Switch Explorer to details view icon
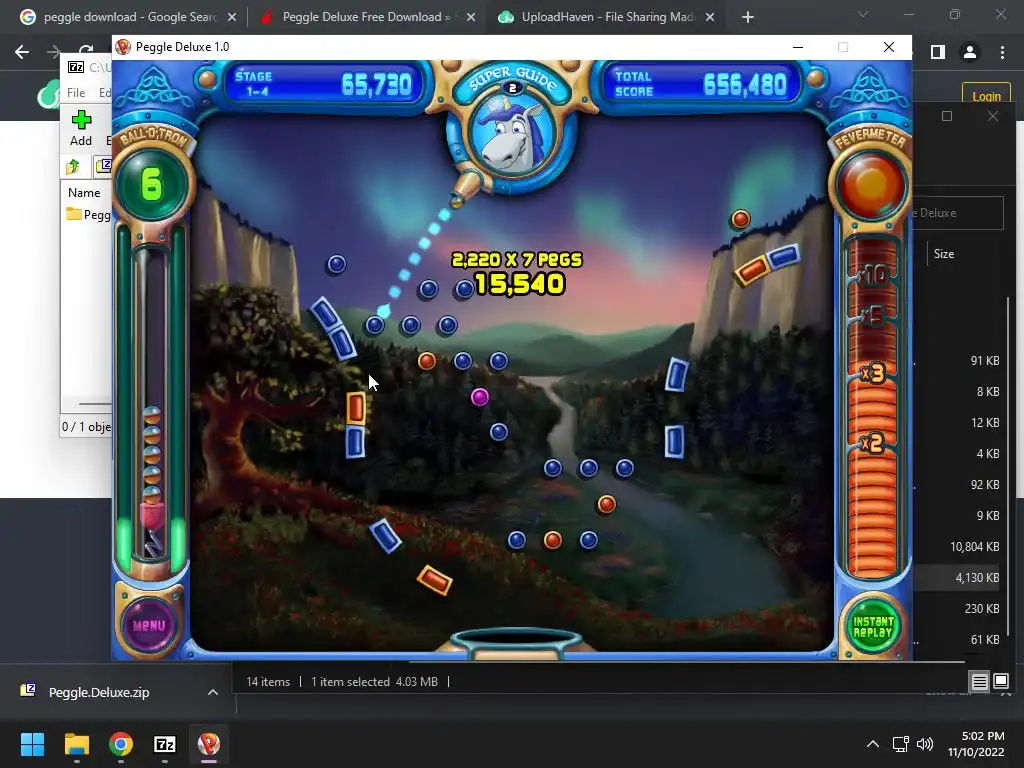This screenshot has height=768, width=1024. (980, 682)
